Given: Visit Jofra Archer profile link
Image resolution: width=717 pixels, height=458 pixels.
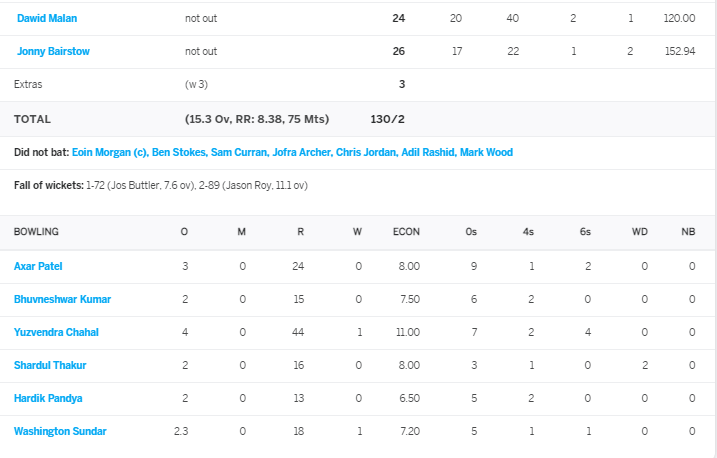Looking at the screenshot, I should point(302,152).
